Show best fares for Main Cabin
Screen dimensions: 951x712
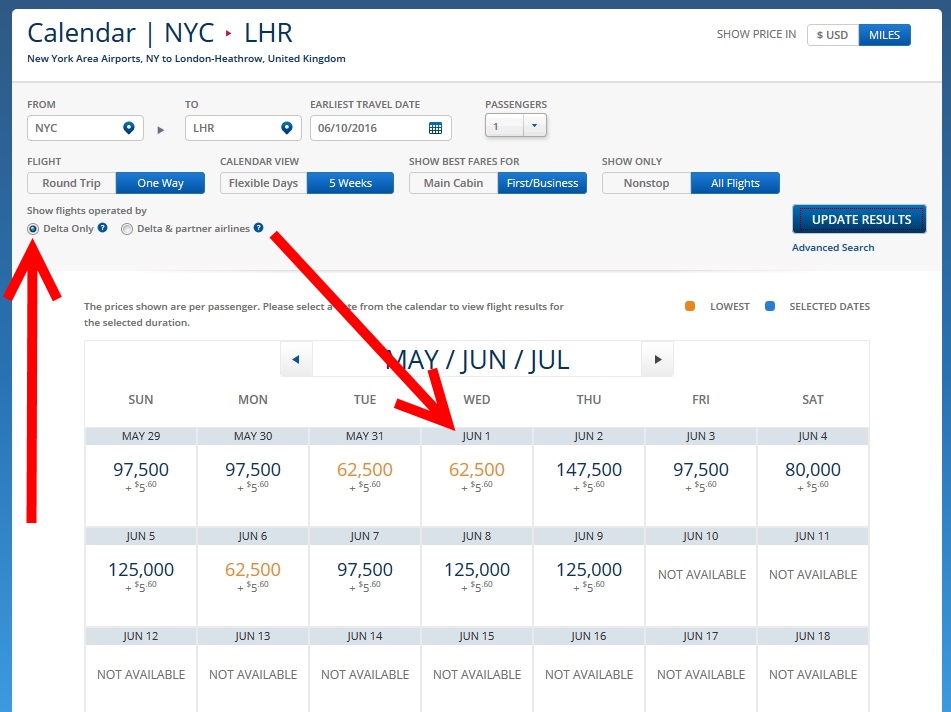(x=452, y=183)
